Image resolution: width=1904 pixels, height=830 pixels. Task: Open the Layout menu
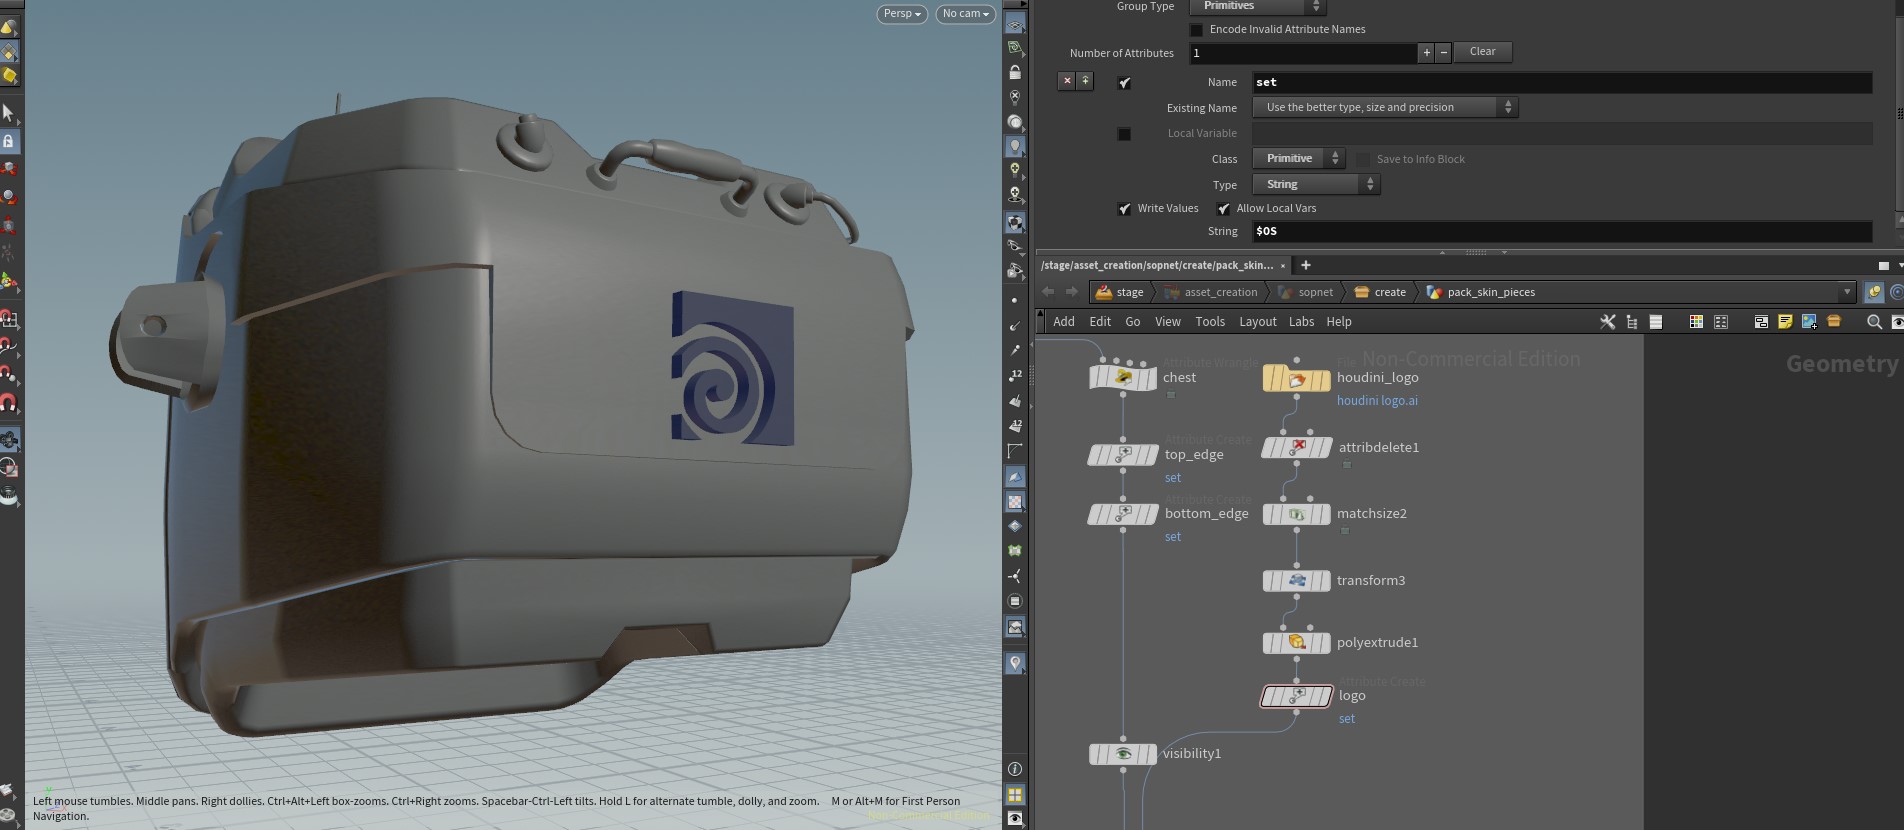tap(1258, 322)
